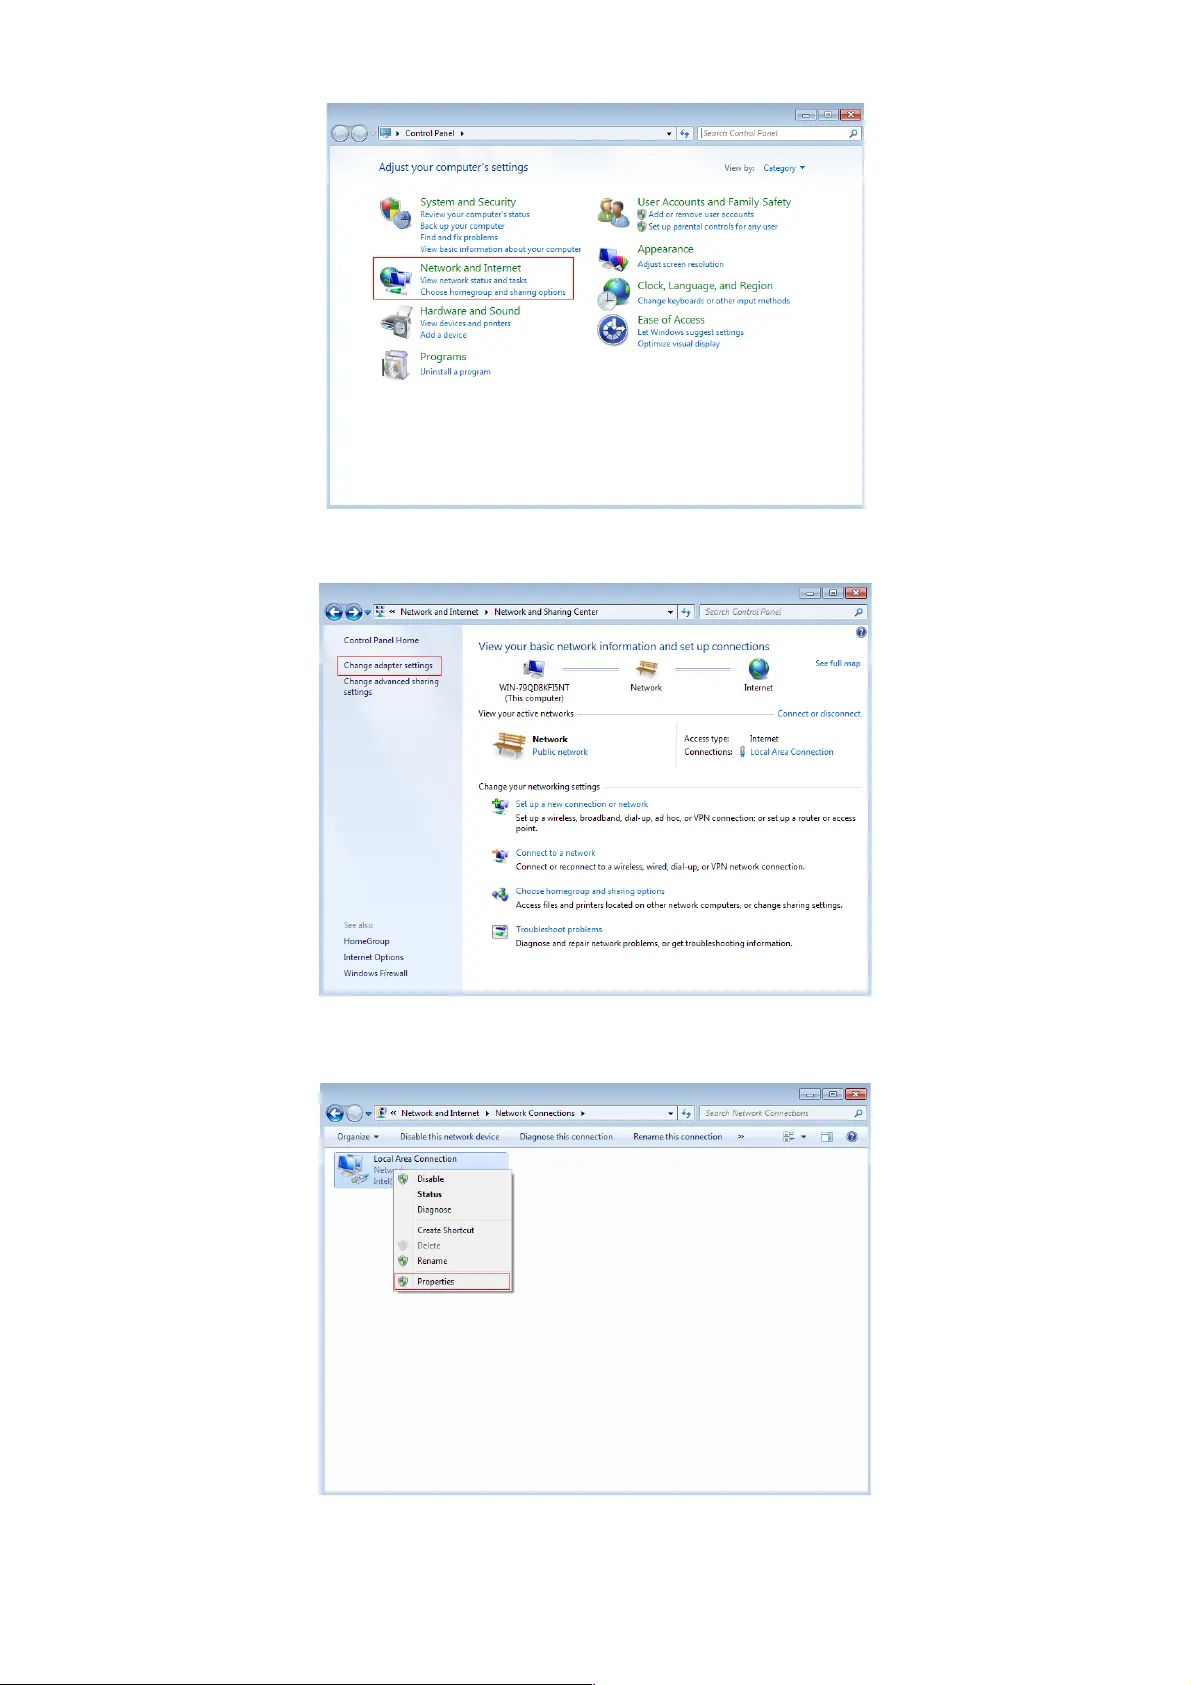Viewport: 1191px width, 1685px height.
Task: Select Disable in context menu
Action: (x=453, y=1179)
